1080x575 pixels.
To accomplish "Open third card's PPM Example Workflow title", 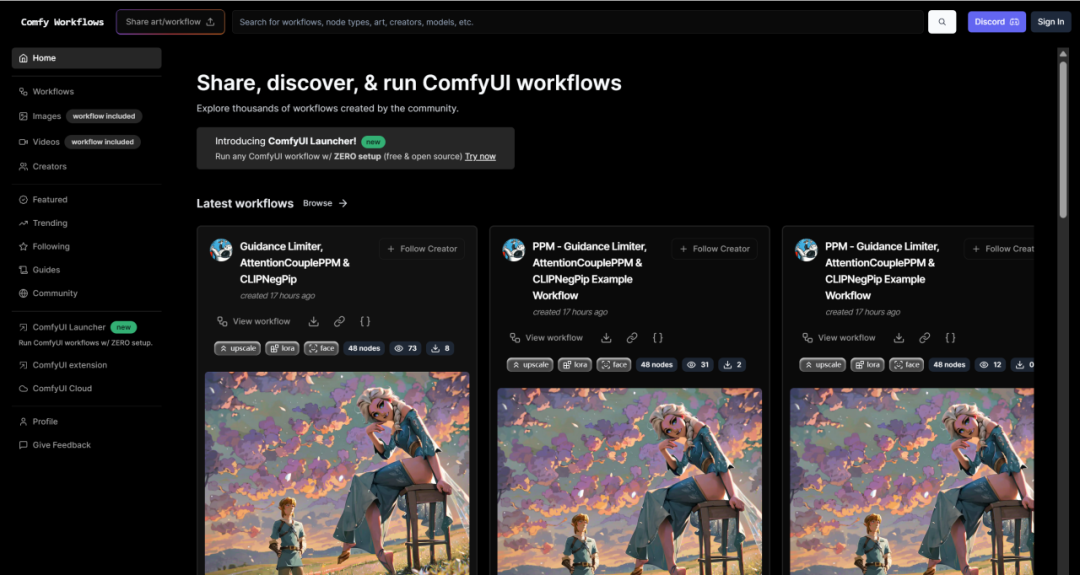I will click(882, 271).
